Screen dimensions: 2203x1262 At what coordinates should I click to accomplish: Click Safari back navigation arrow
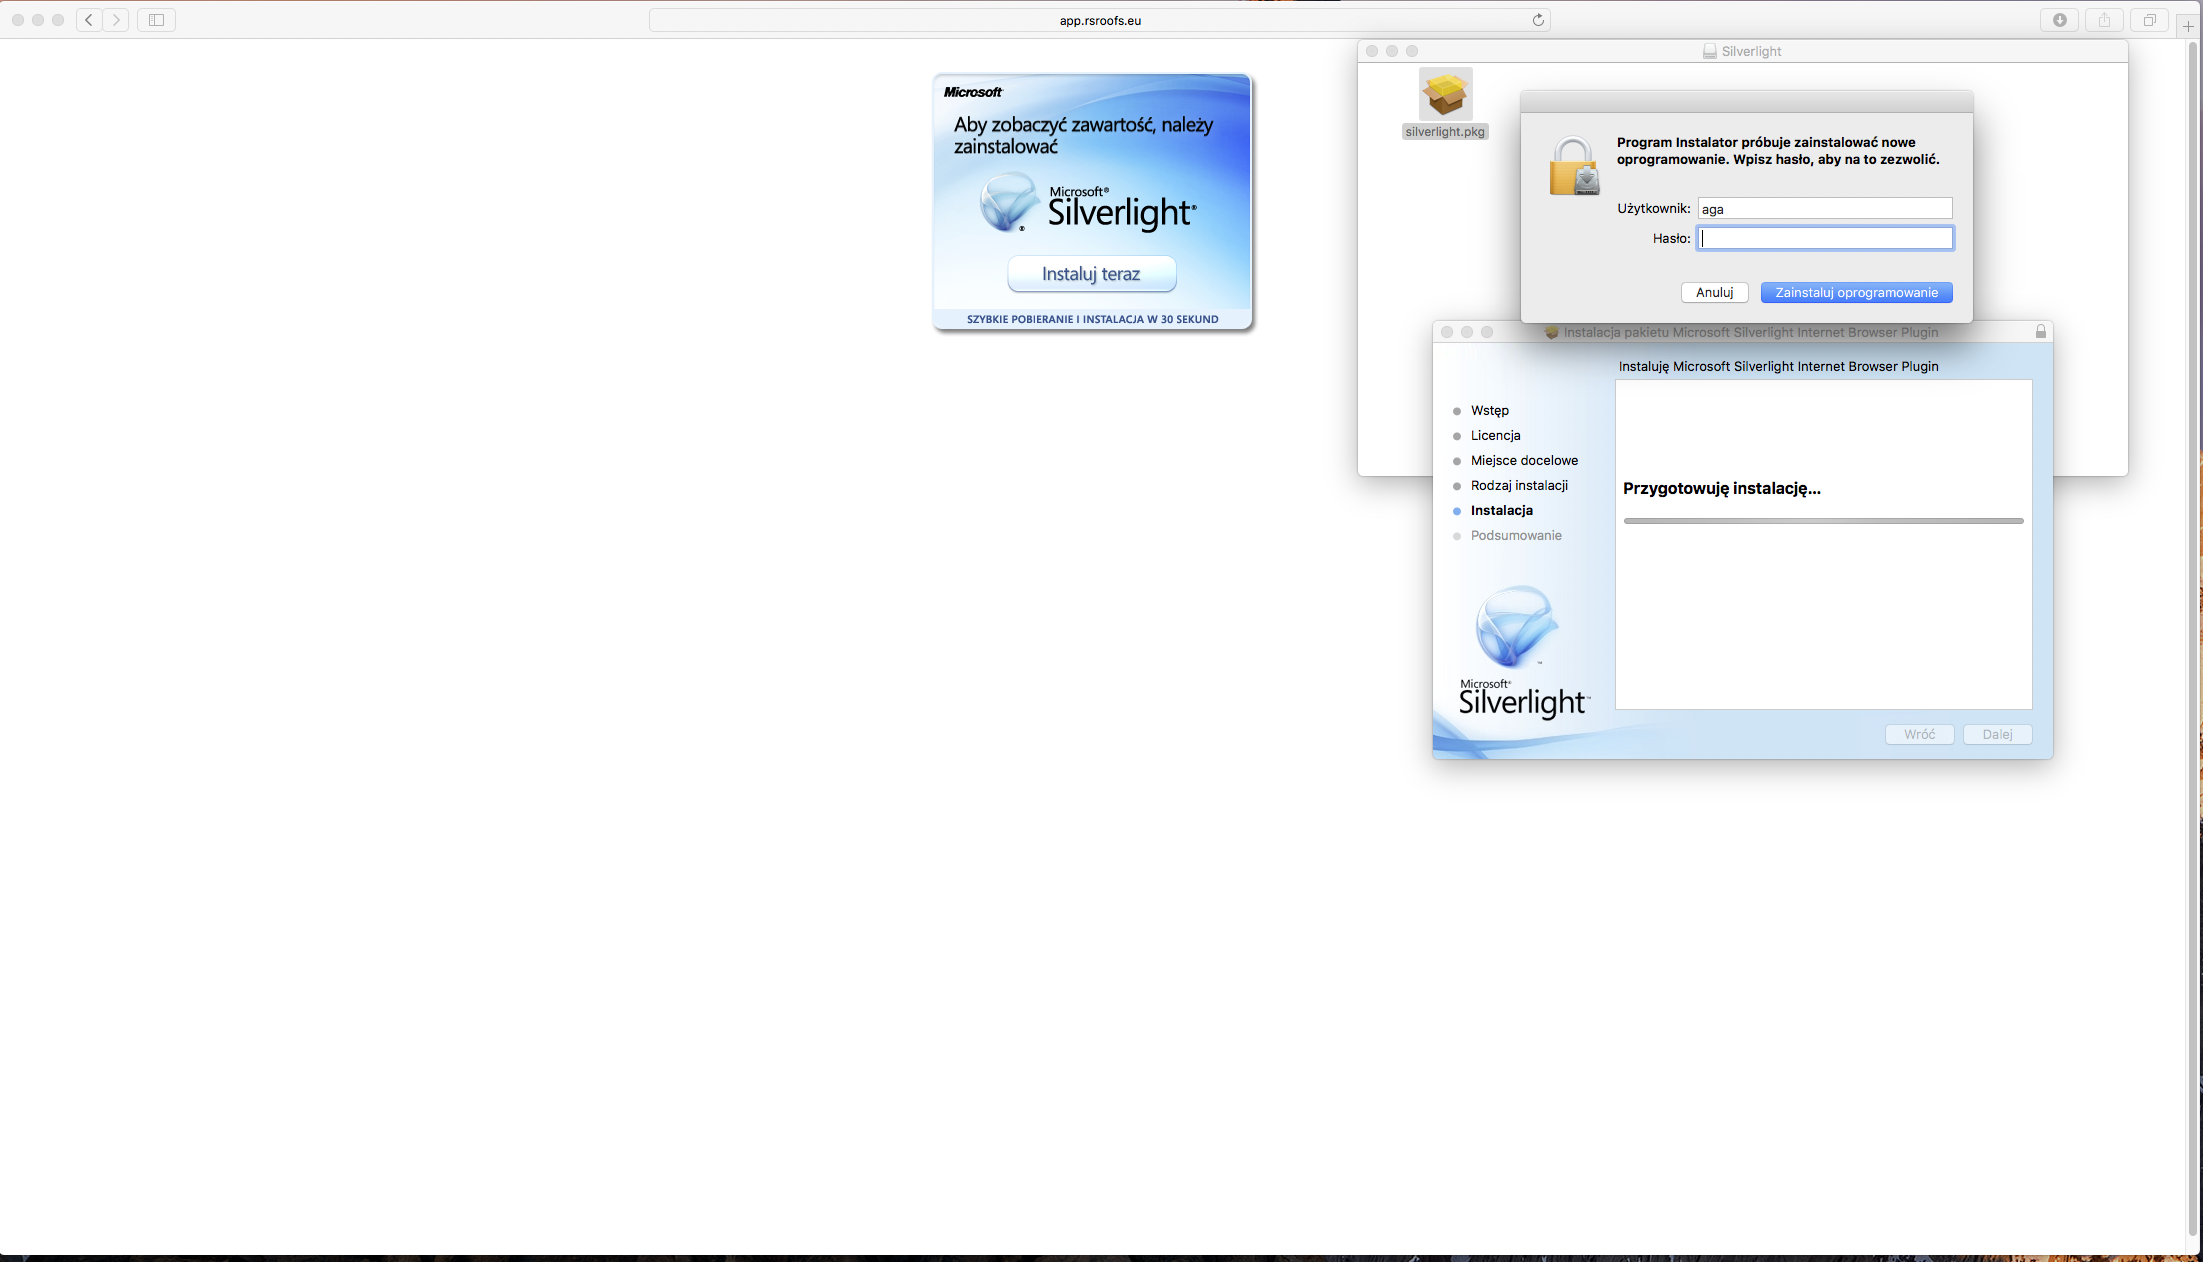click(89, 20)
